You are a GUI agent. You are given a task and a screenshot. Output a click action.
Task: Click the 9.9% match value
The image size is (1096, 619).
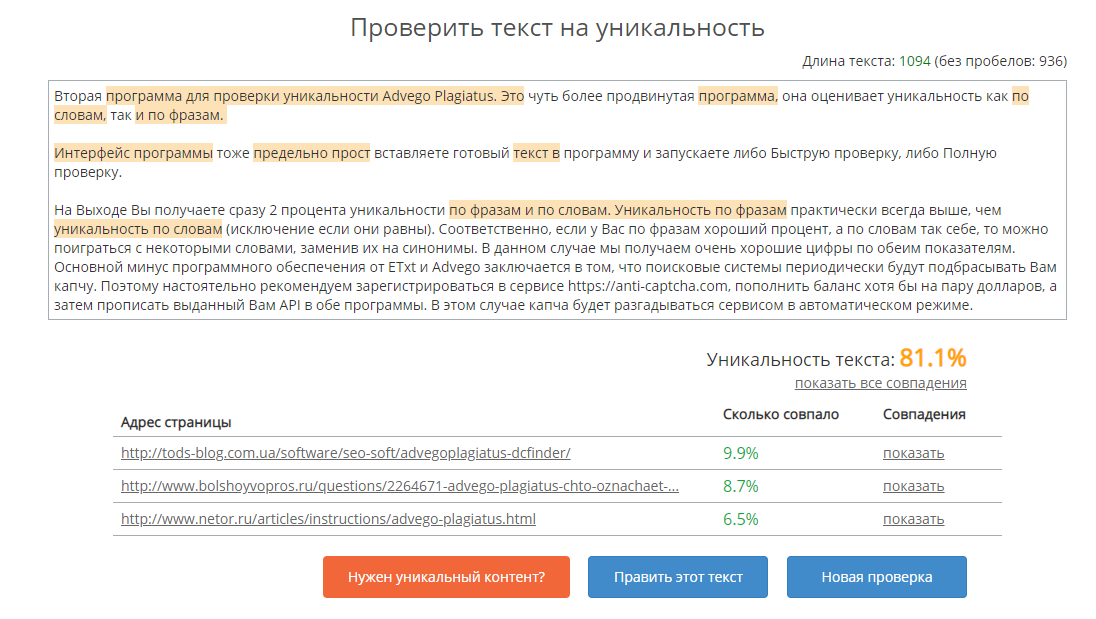point(740,453)
